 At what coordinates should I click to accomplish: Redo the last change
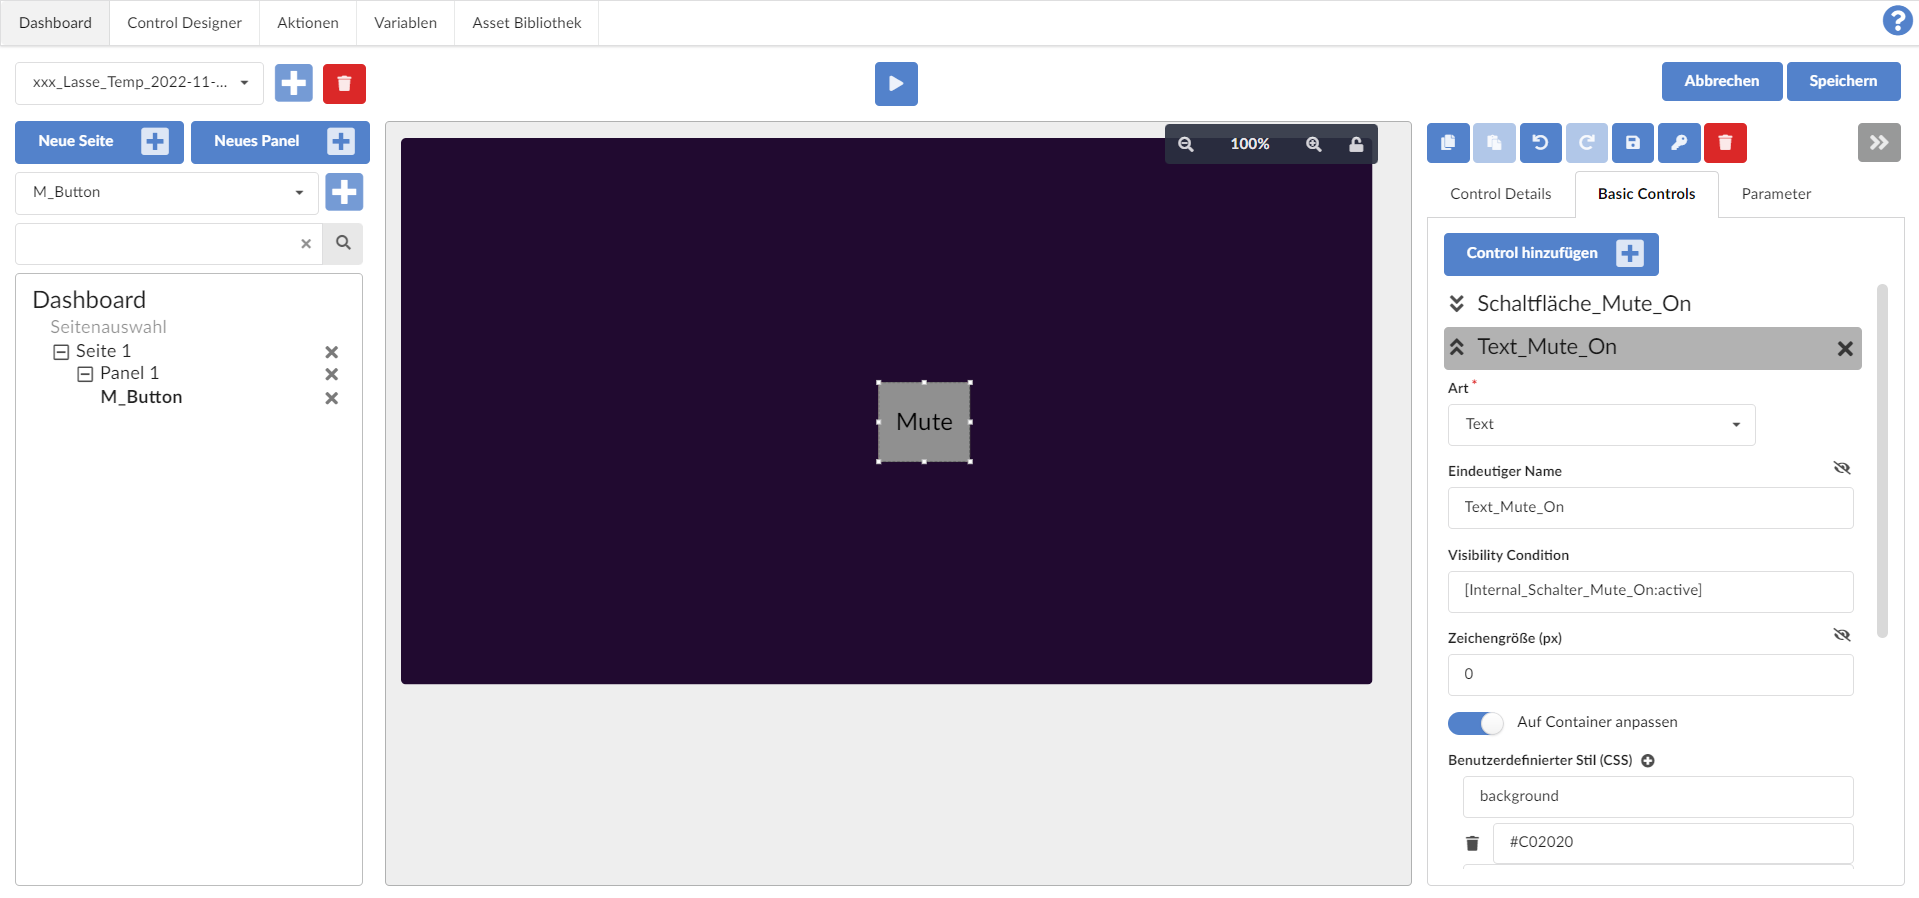(x=1586, y=143)
